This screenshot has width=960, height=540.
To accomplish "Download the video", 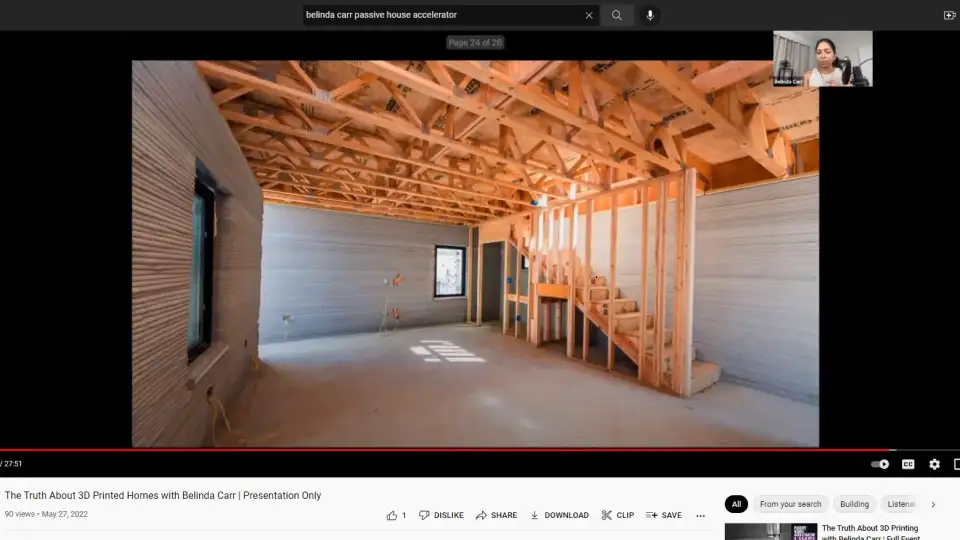I will (559, 515).
